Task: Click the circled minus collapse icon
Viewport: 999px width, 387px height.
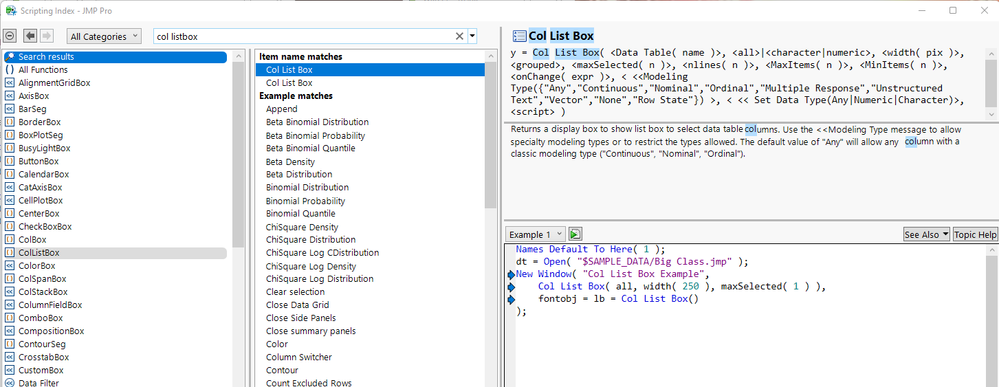Action: [x=10, y=36]
